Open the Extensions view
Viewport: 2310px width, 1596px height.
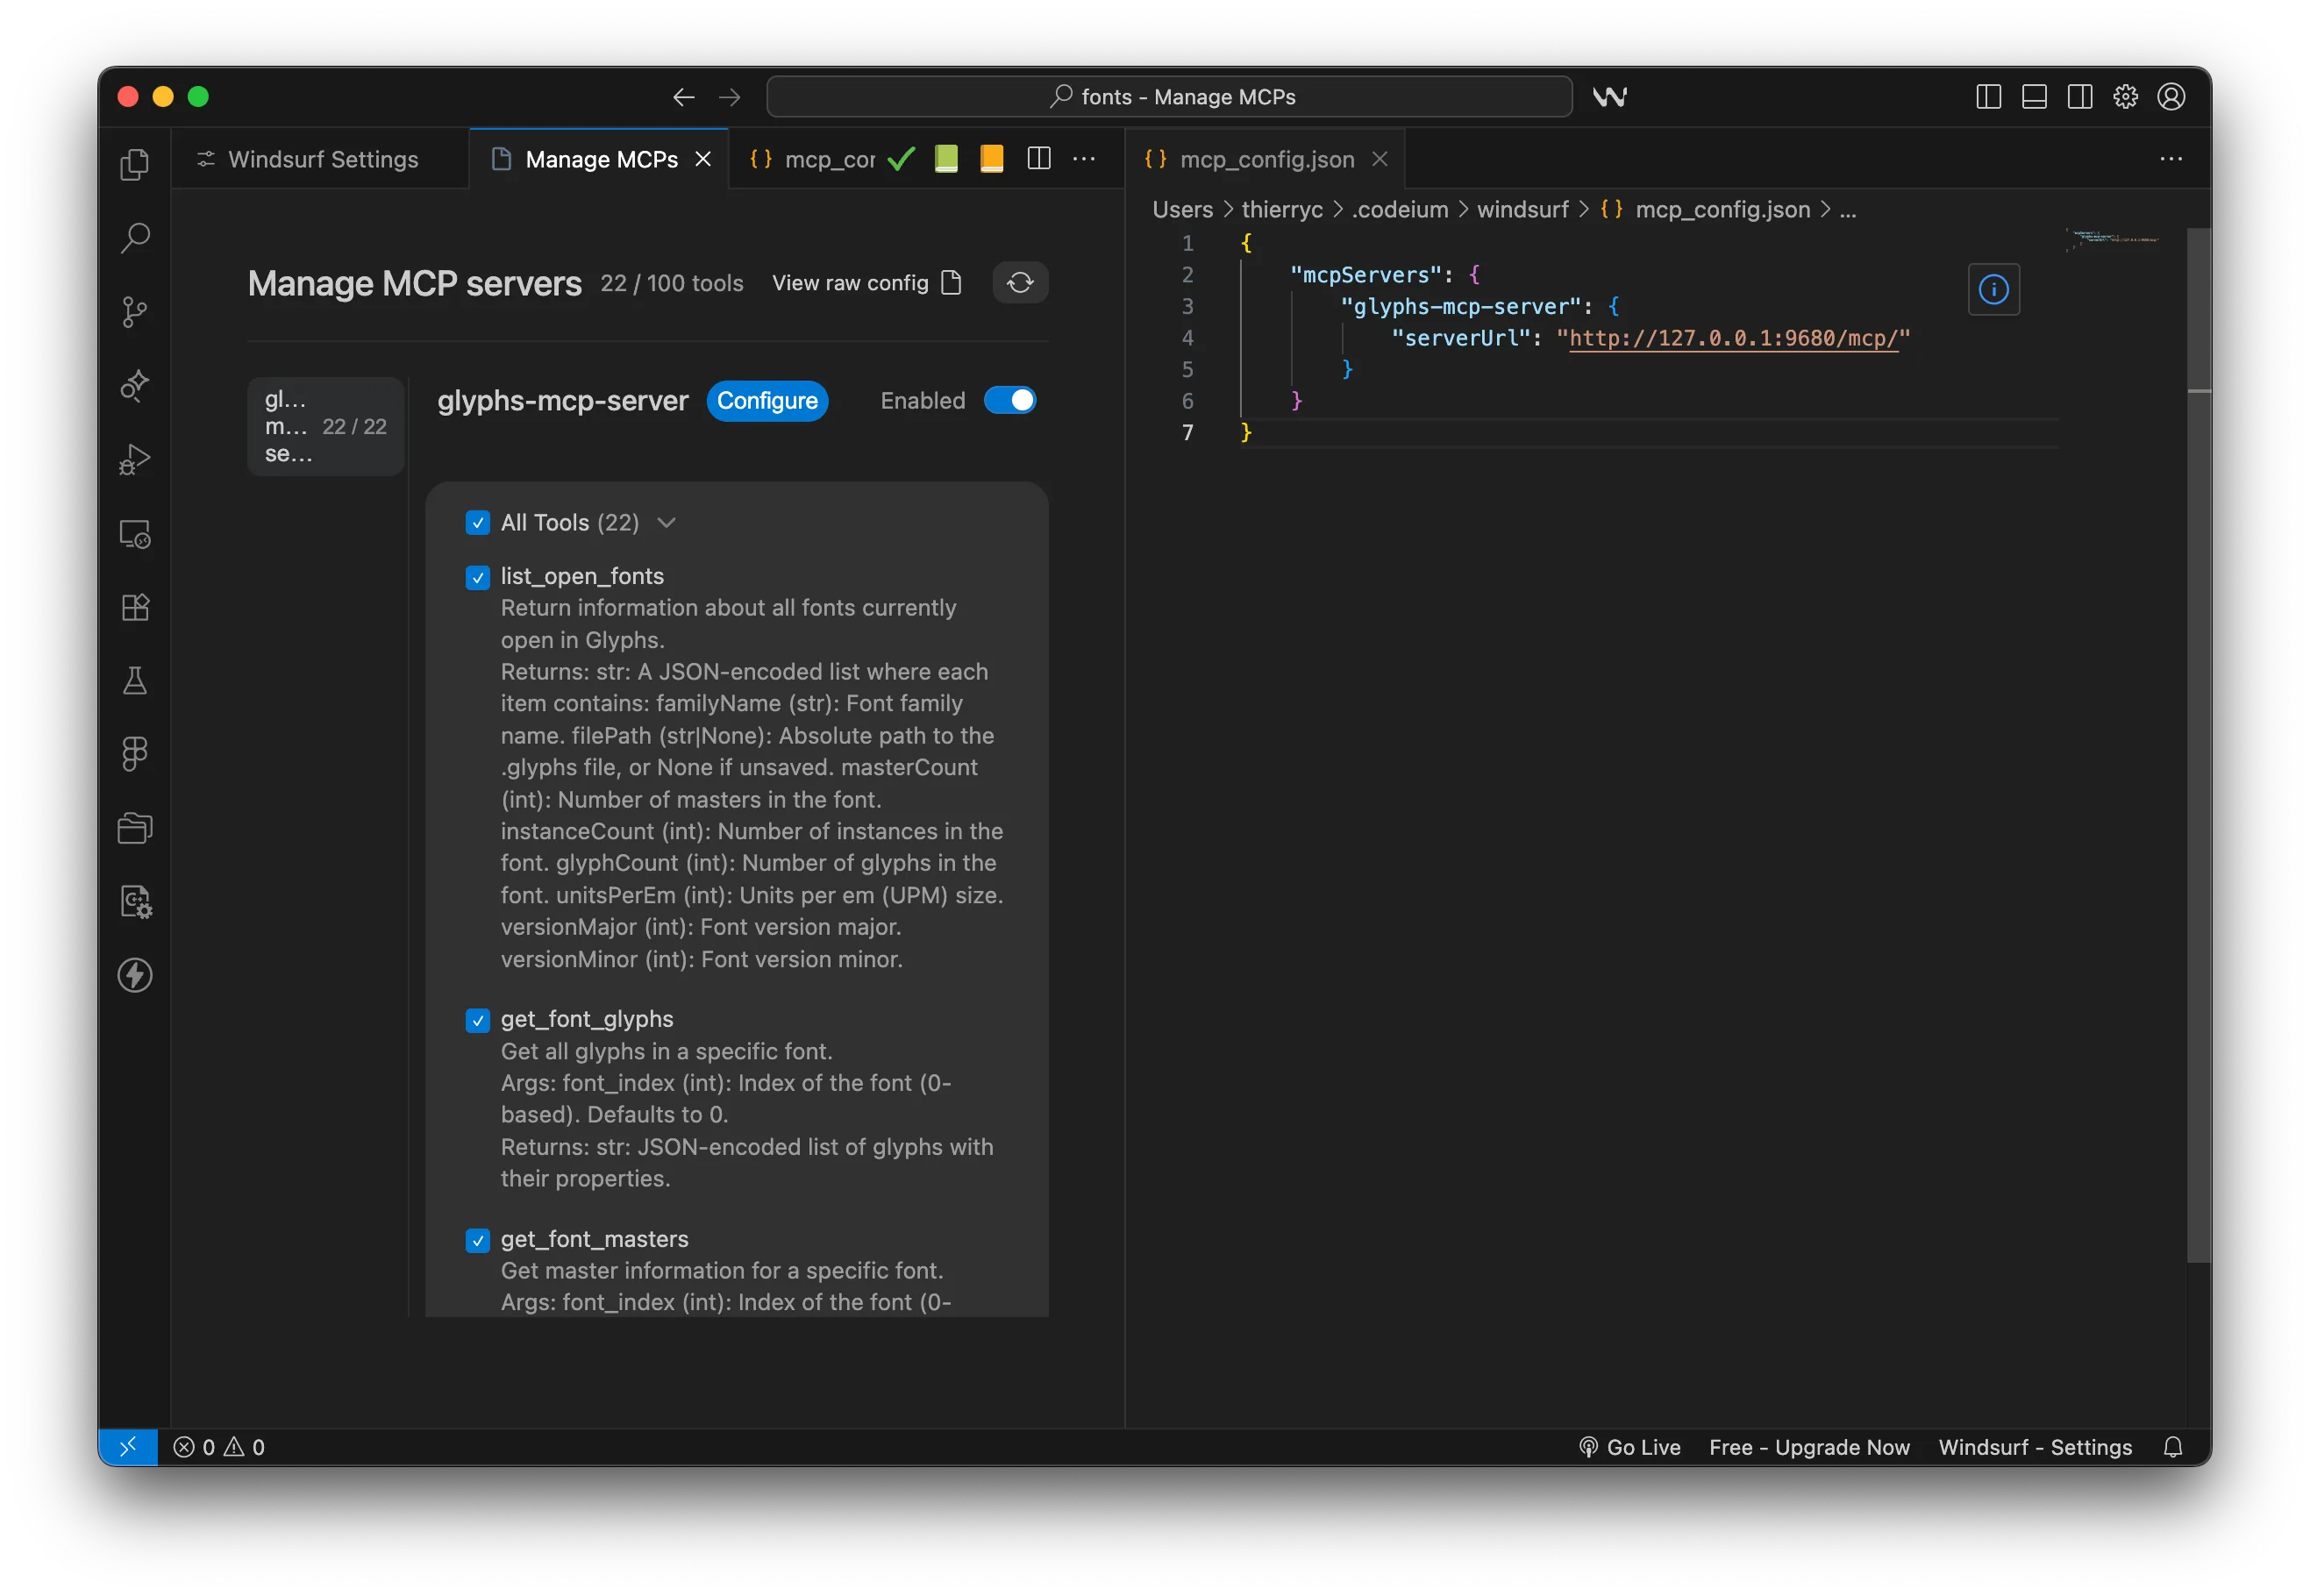click(135, 607)
